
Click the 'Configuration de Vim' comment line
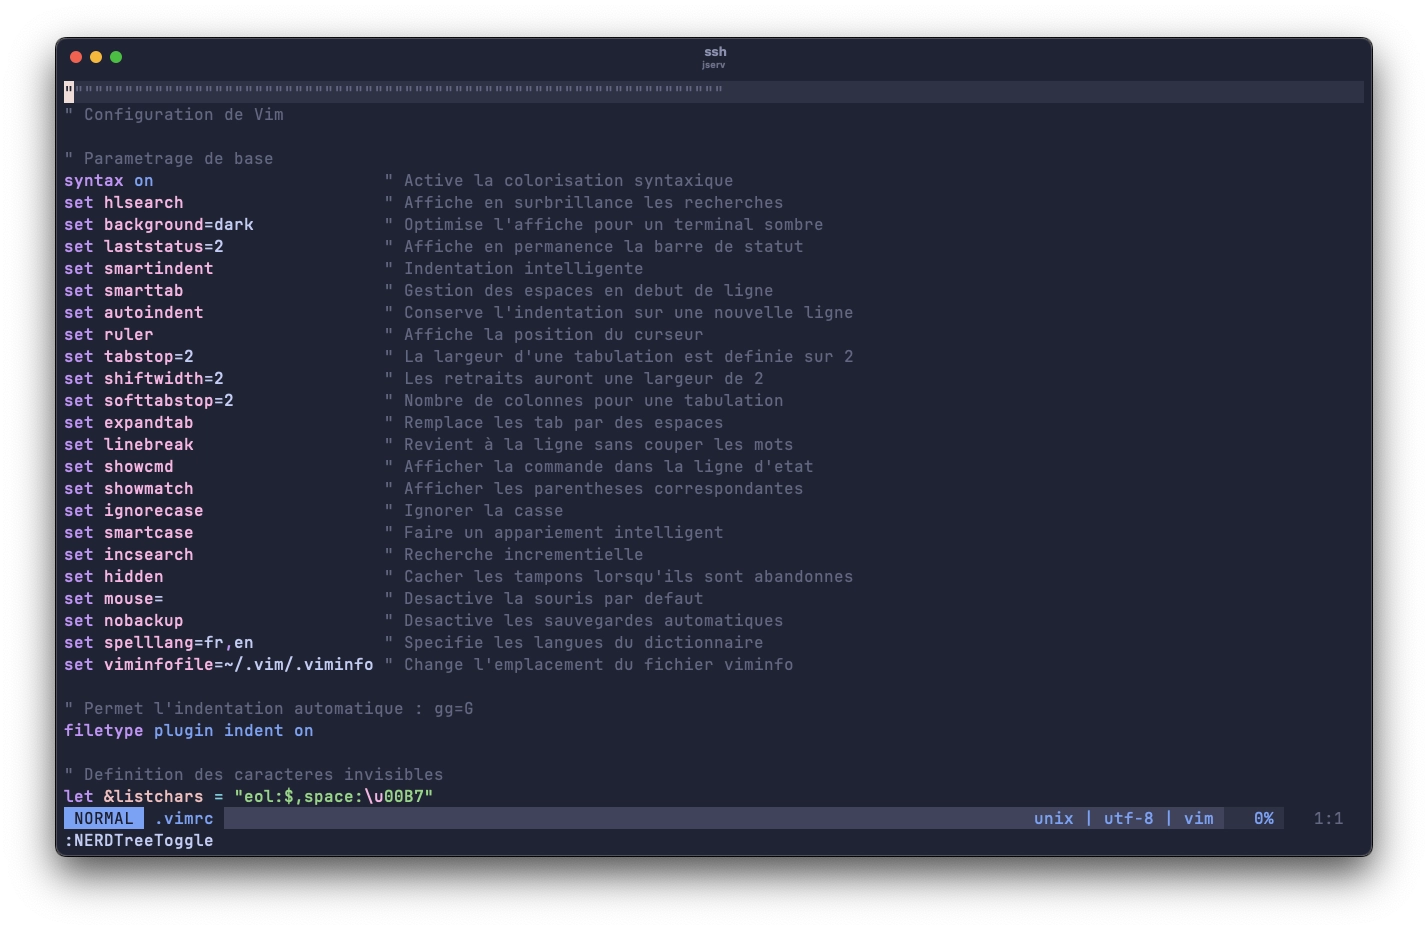point(174,115)
